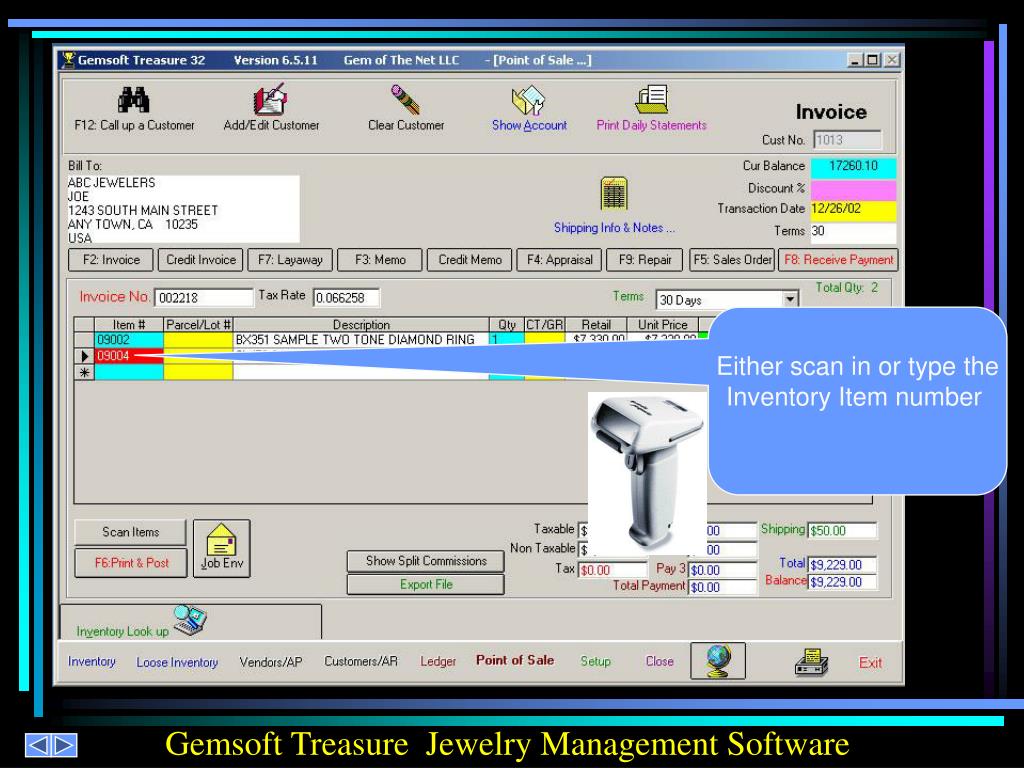Switch to F9: Repair
Screen dimensions: 1024x768
click(x=645, y=260)
